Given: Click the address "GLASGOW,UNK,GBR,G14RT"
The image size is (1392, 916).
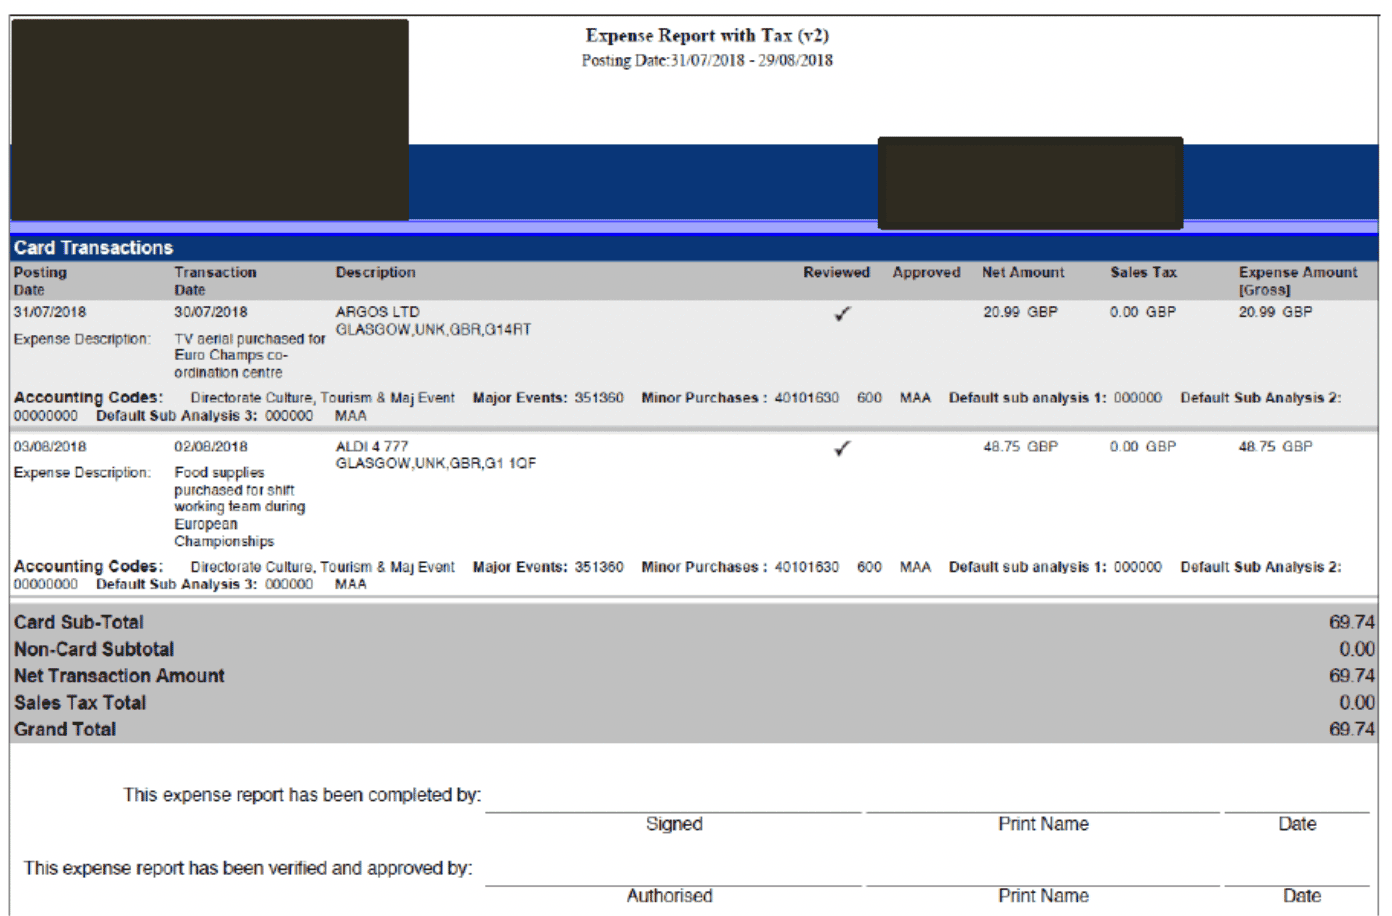Looking at the screenshot, I should (x=433, y=329).
